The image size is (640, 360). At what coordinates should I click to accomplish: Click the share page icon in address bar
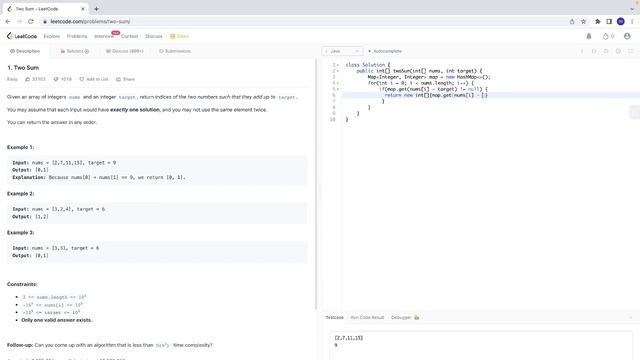coord(572,22)
